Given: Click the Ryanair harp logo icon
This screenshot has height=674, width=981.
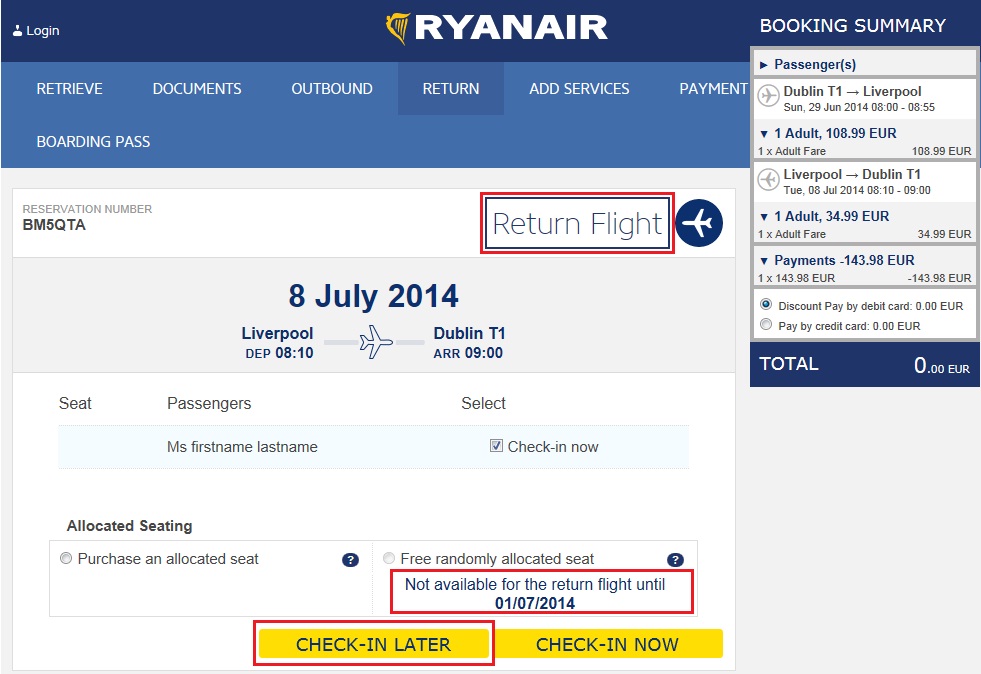Looking at the screenshot, I should point(398,28).
